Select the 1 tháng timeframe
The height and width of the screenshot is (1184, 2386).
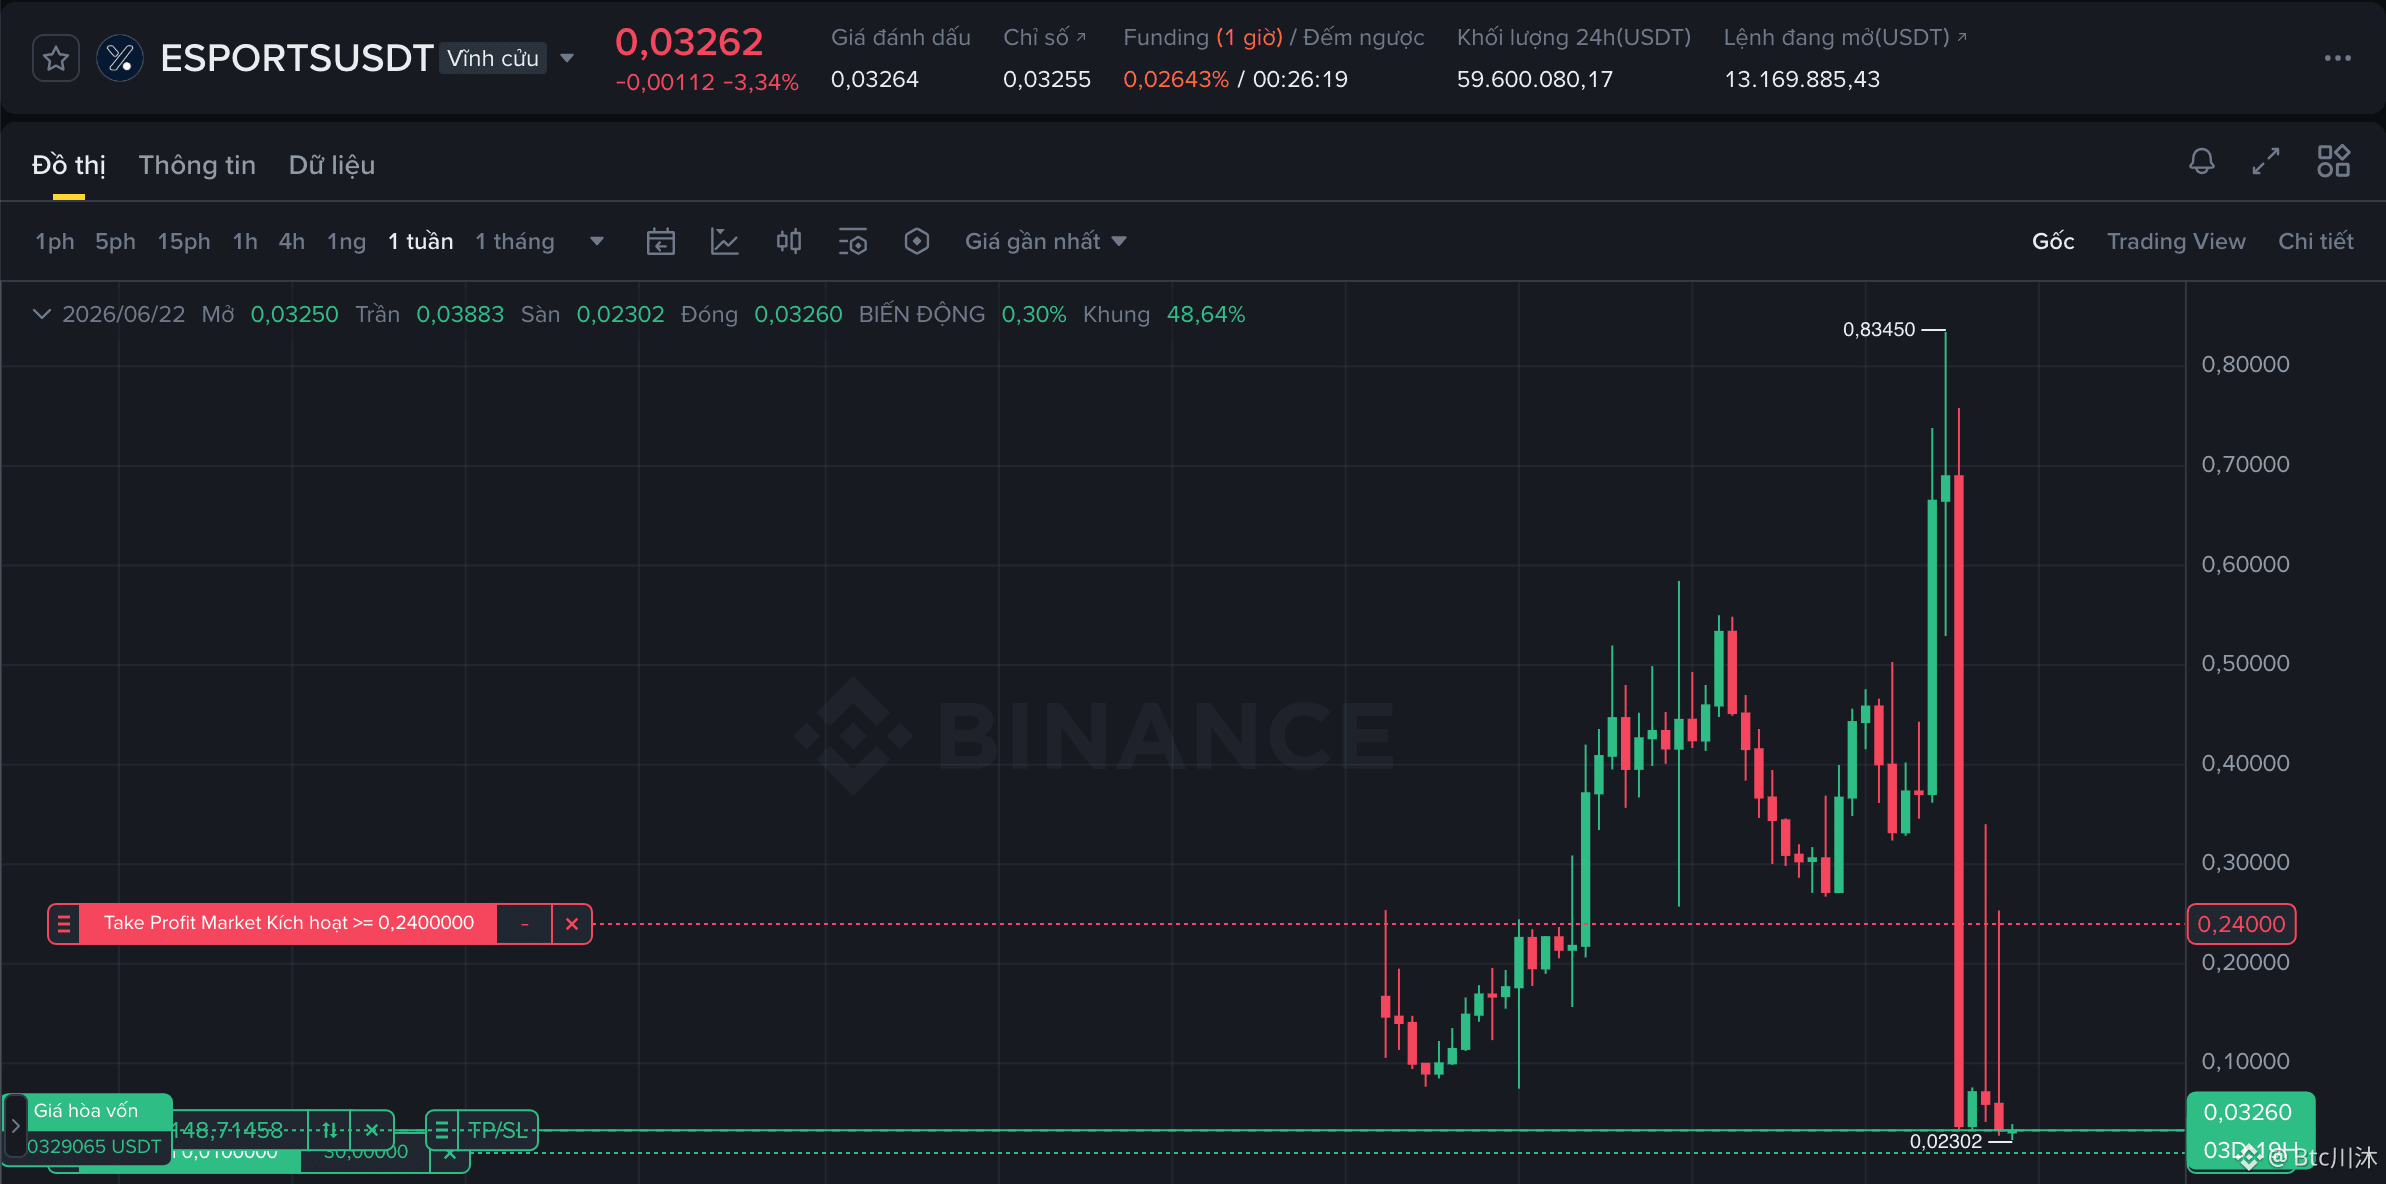point(514,241)
